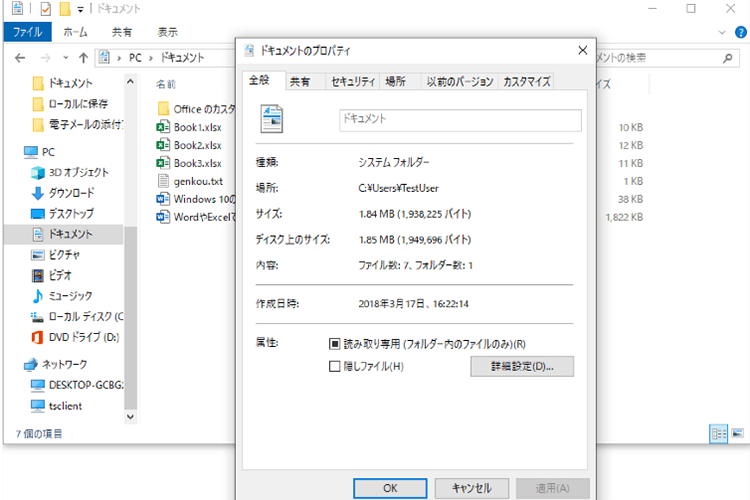
Task: Click the document folder icon in properties
Action: tap(271, 119)
